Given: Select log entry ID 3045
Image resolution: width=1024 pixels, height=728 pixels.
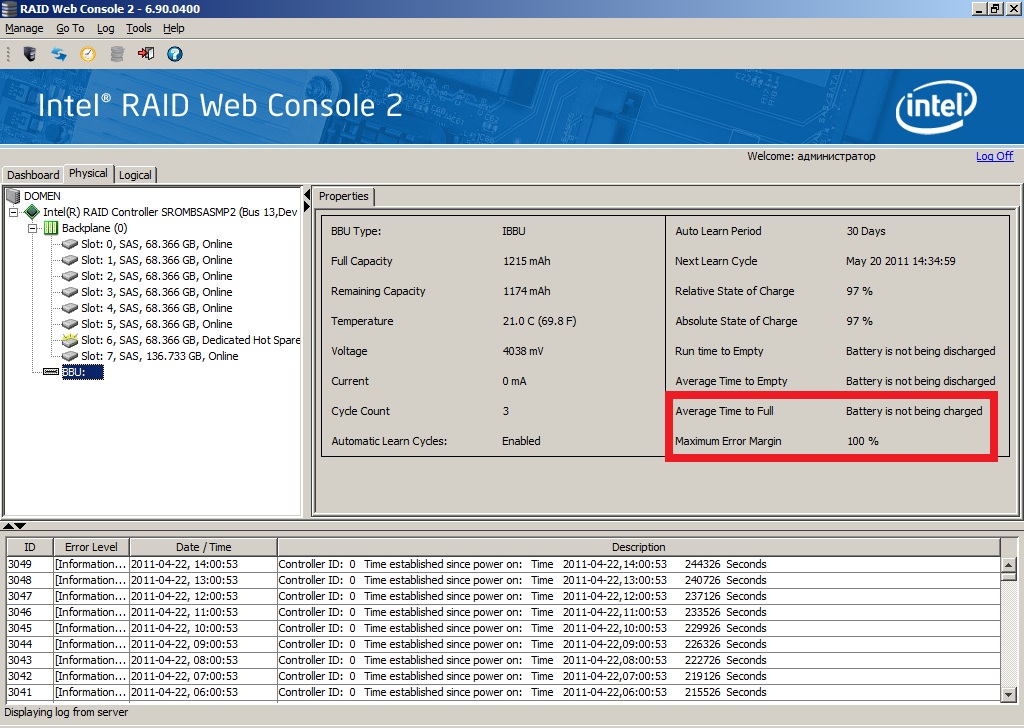Looking at the screenshot, I should (503, 628).
